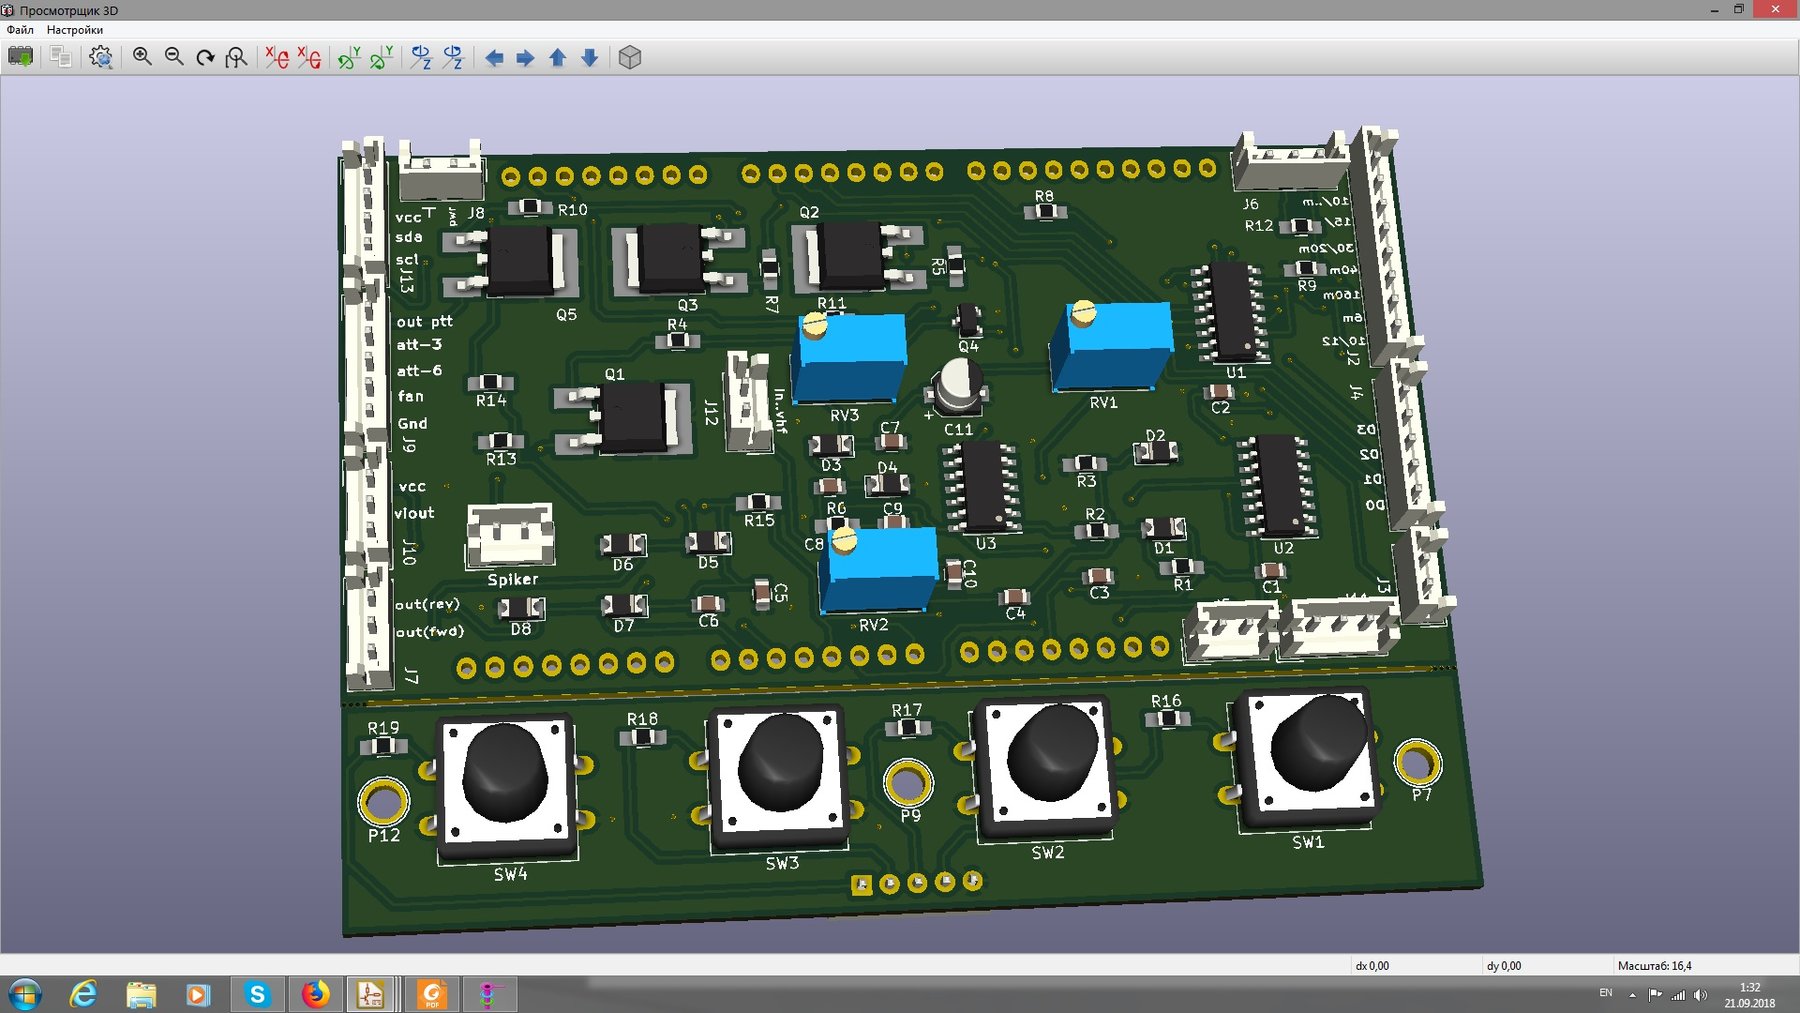The width and height of the screenshot is (1800, 1013).
Task: Move the board right with blue arrow
Action: click(x=525, y=58)
